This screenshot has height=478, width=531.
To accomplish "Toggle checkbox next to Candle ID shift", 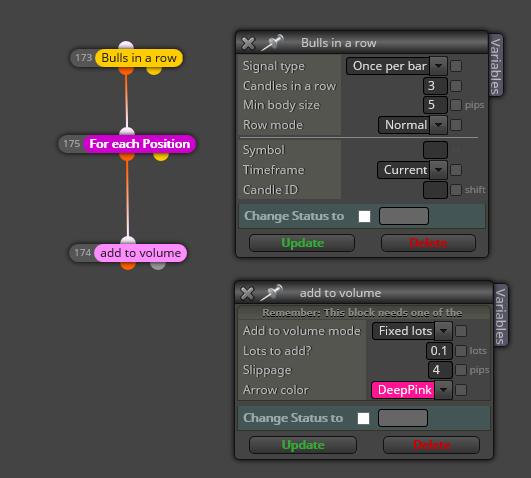I will [456, 190].
